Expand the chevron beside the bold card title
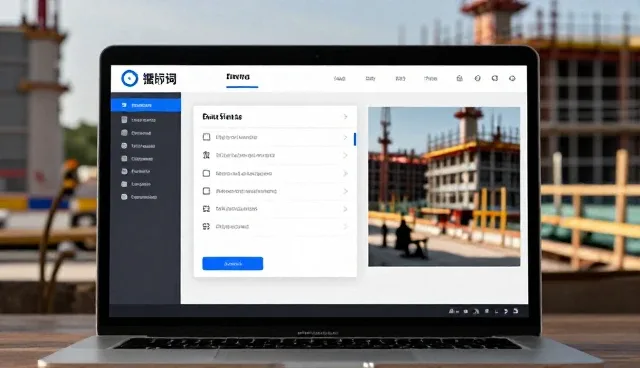Viewport: 640px width, 368px height. click(345, 117)
